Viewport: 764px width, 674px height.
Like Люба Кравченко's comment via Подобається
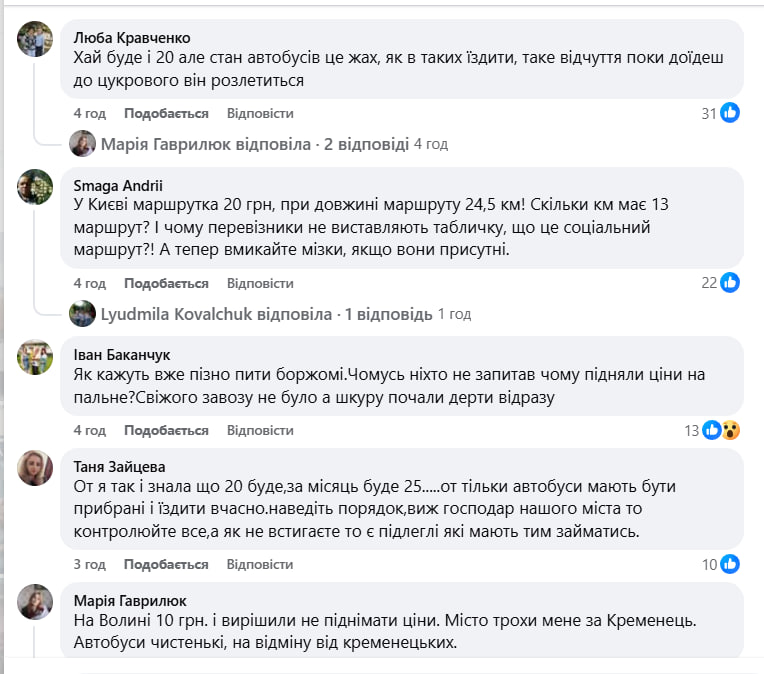click(166, 113)
